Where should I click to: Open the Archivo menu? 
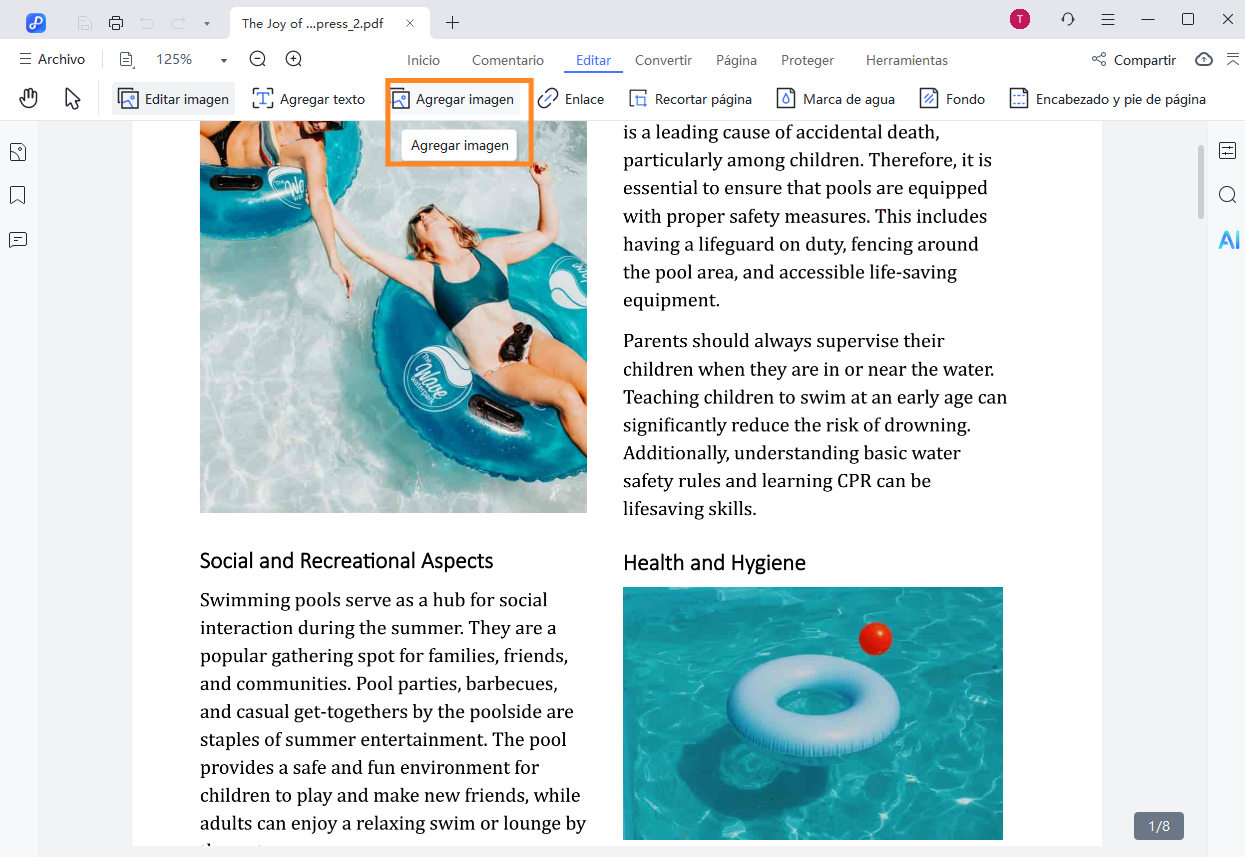(x=52, y=60)
